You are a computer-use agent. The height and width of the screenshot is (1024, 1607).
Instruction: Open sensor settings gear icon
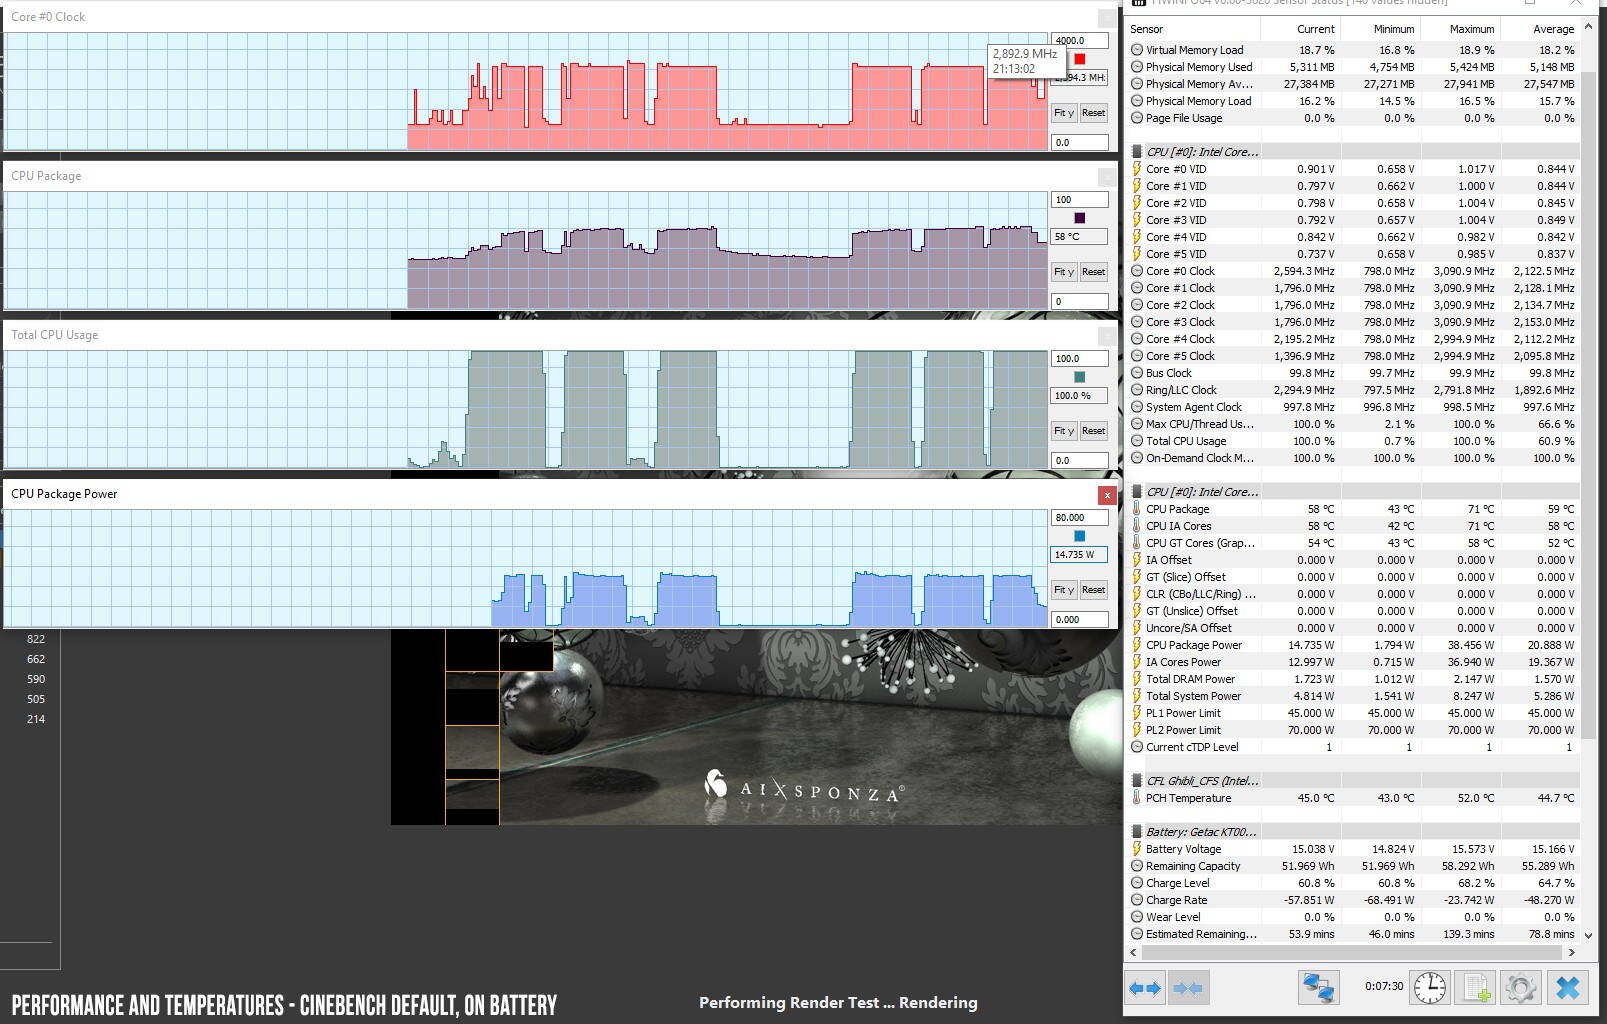tap(1520, 988)
